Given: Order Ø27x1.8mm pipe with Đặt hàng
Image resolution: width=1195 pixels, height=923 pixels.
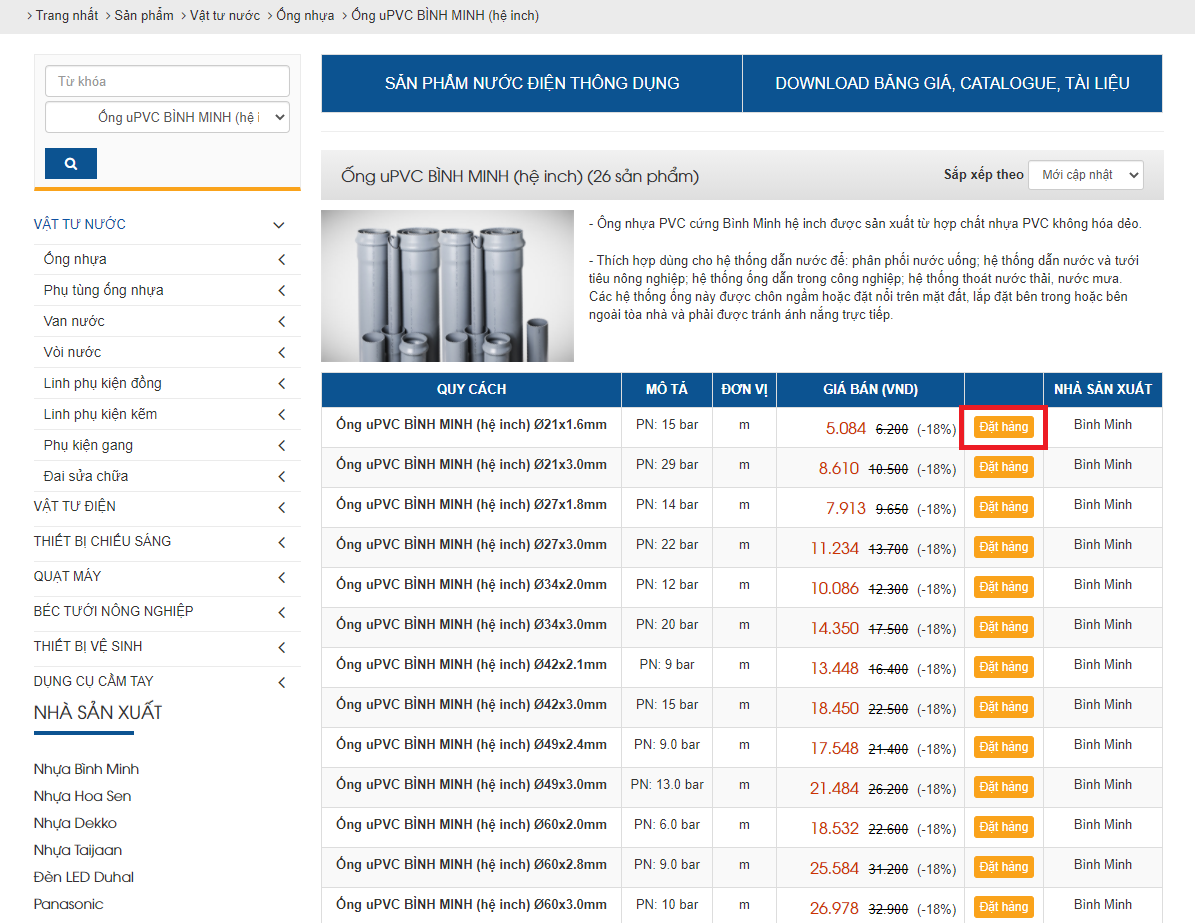Looking at the screenshot, I should pyautogui.click(x=1004, y=507).
